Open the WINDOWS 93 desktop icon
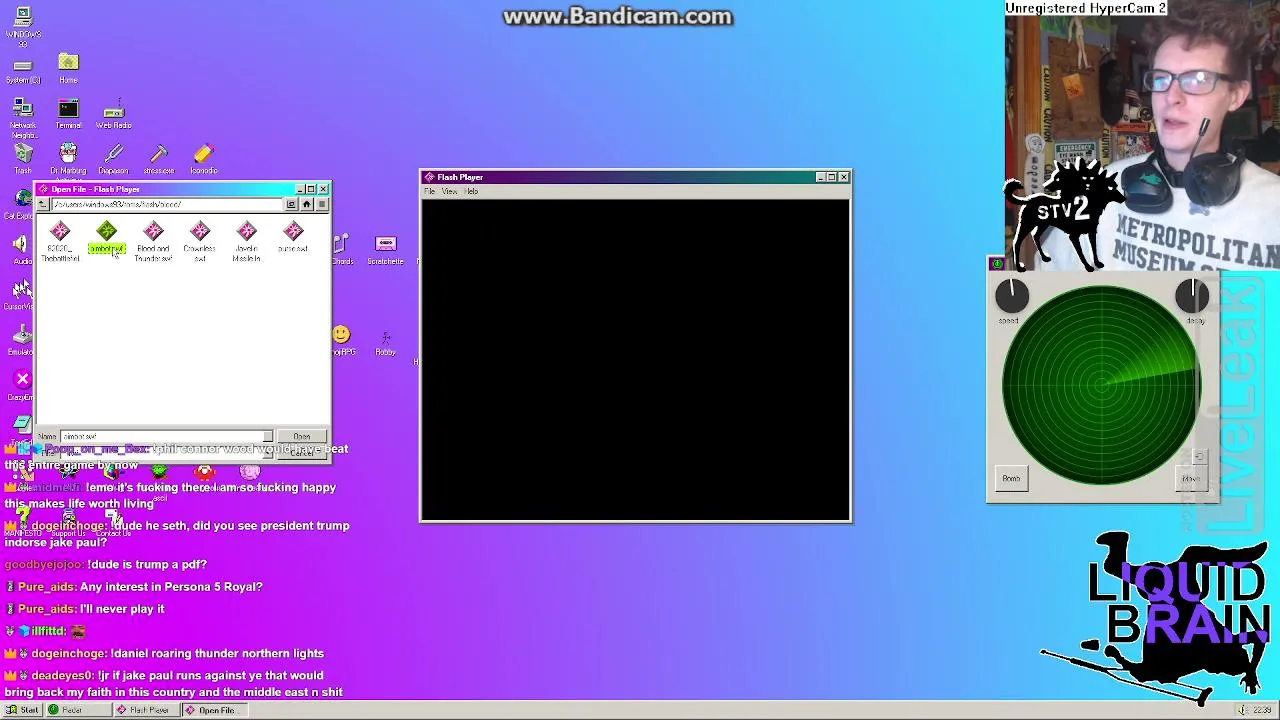1280x720 pixels. click(x=23, y=27)
